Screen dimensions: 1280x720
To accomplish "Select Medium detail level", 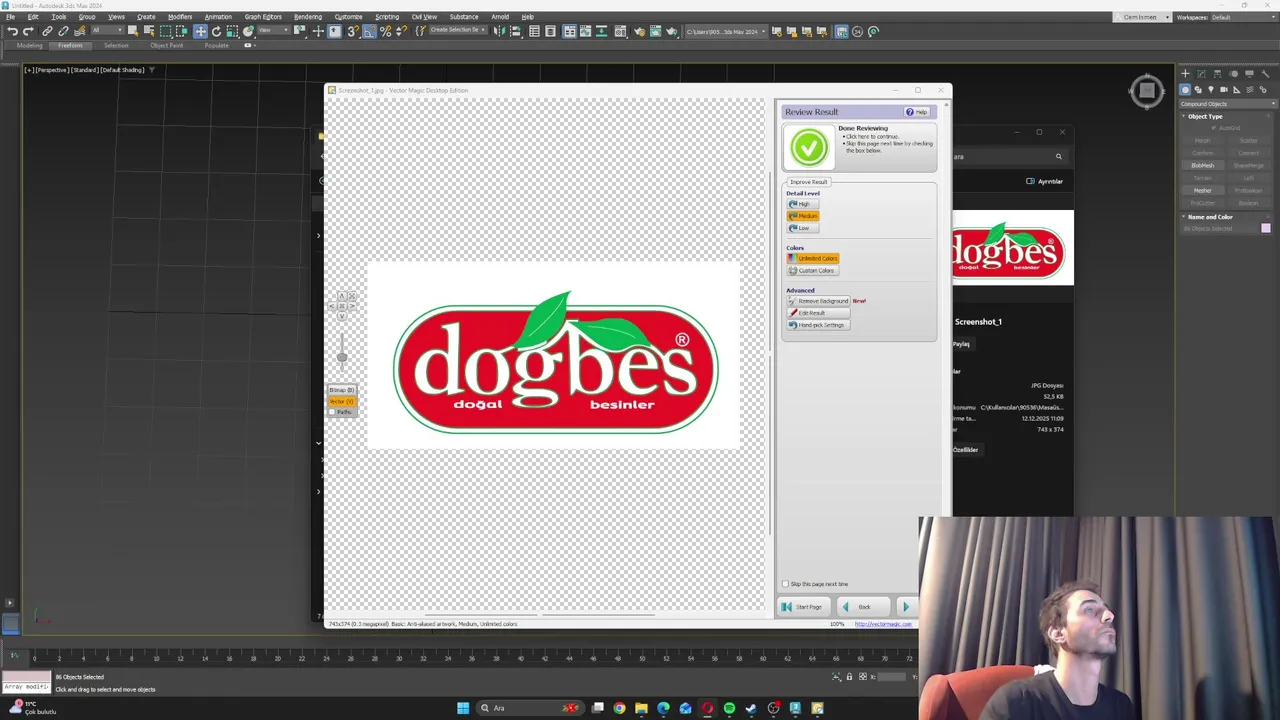I will [x=803, y=216].
